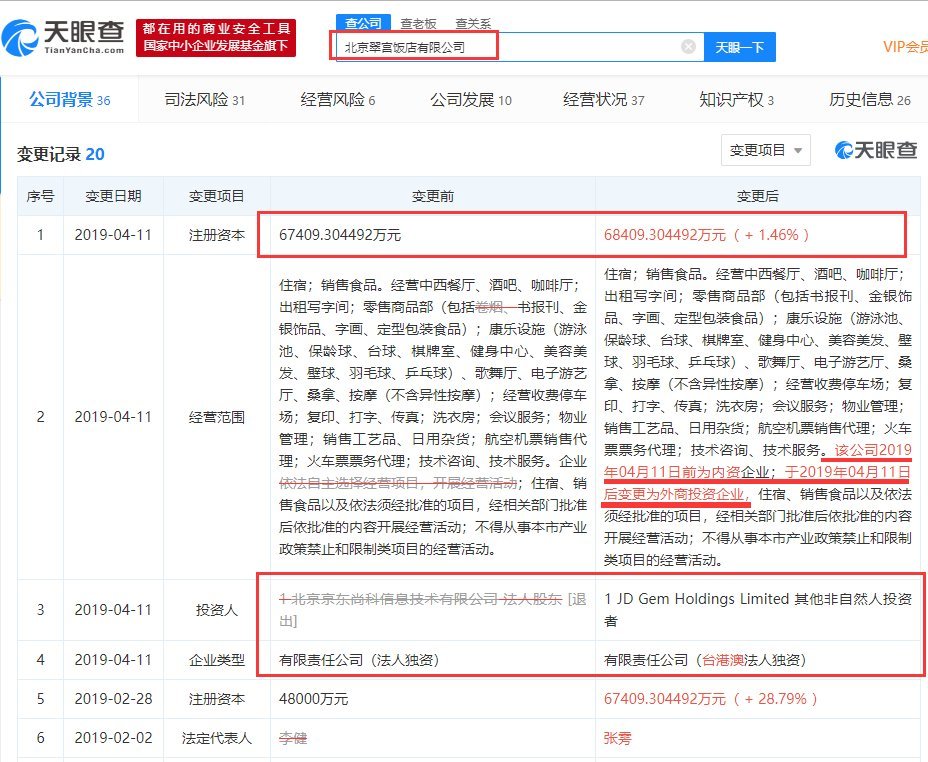Click the 序号 column header
The width and height of the screenshot is (928, 762).
click(x=40, y=196)
